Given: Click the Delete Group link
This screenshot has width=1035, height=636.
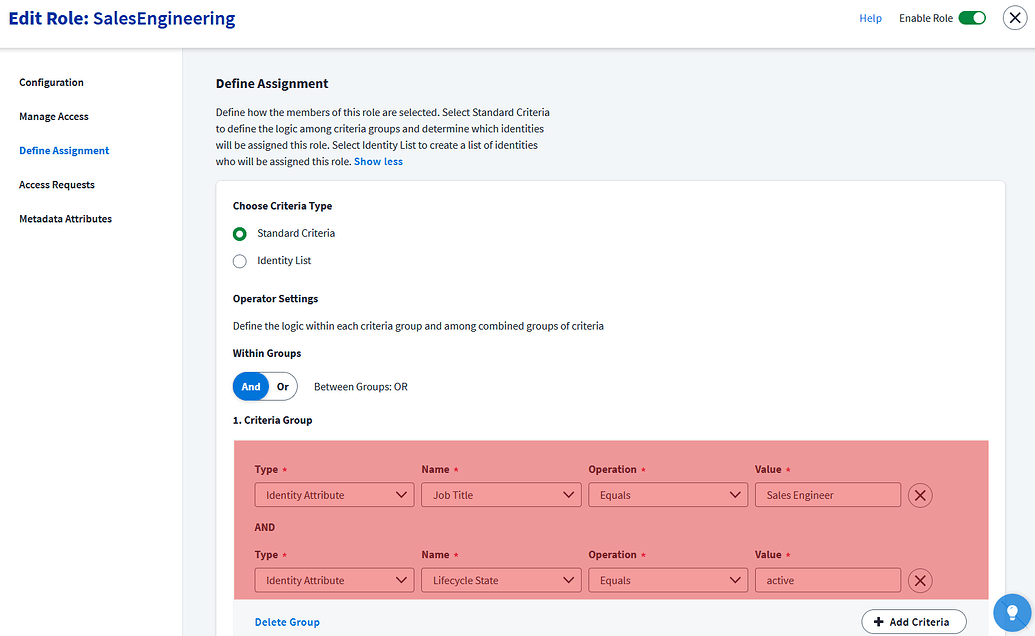Looking at the screenshot, I should [x=286, y=621].
